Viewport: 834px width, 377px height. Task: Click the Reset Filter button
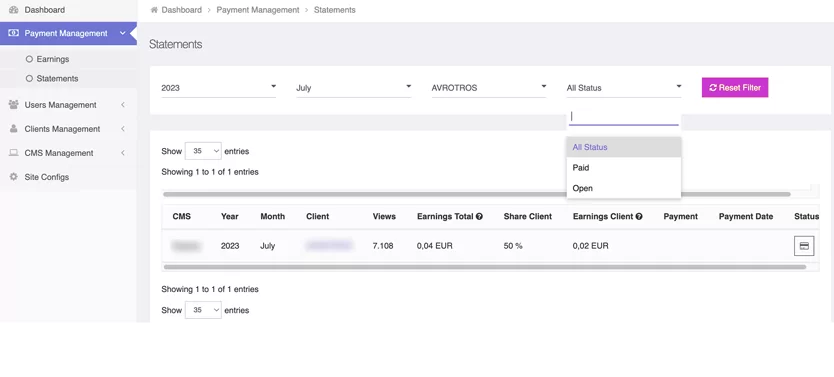[x=735, y=88]
